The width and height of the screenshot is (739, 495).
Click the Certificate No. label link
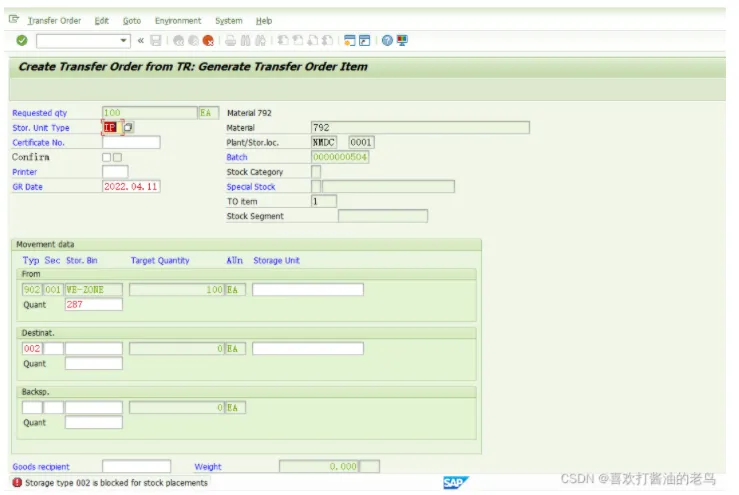(38, 142)
